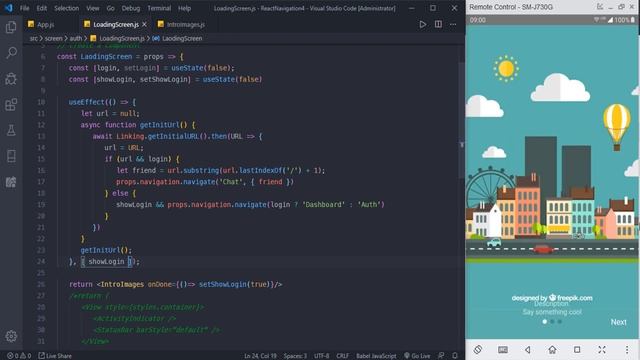Click 'setShowLogin(true)' in the return line

[x=234, y=284]
